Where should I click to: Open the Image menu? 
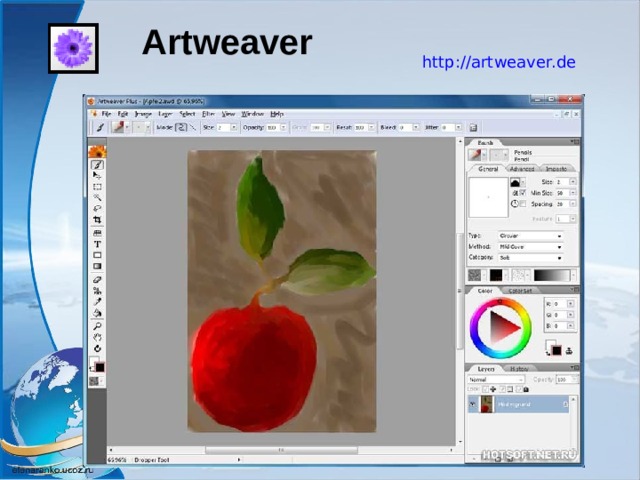pyautogui.click(x=143, y=114)
